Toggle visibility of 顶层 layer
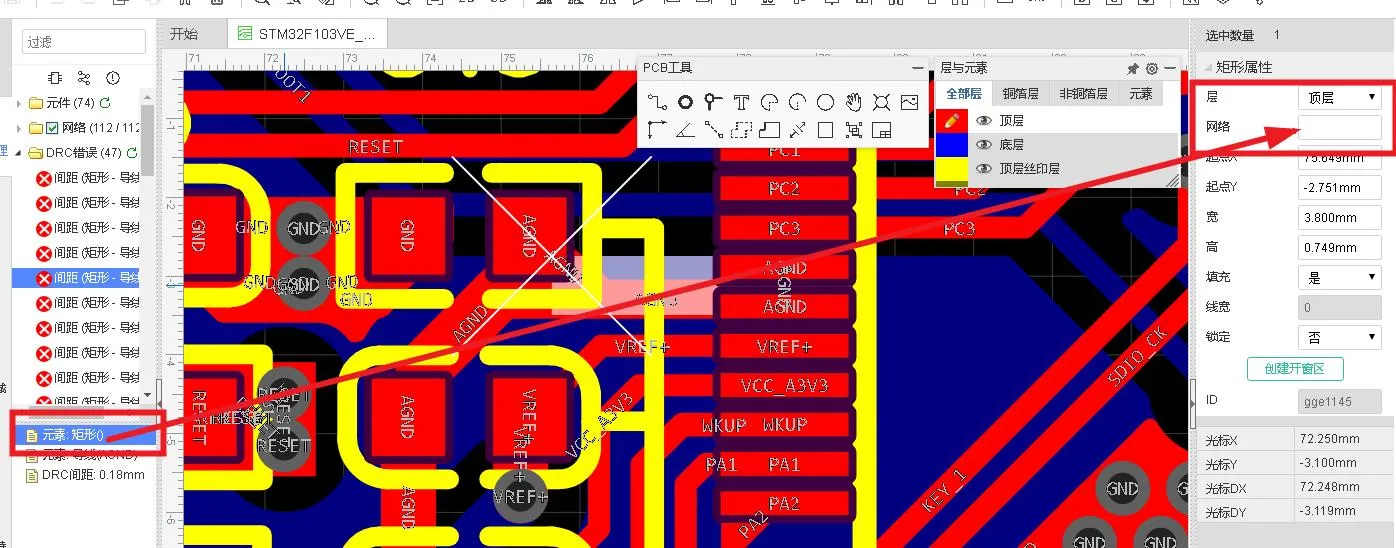The image size is (1396, 548). [984, 121]
